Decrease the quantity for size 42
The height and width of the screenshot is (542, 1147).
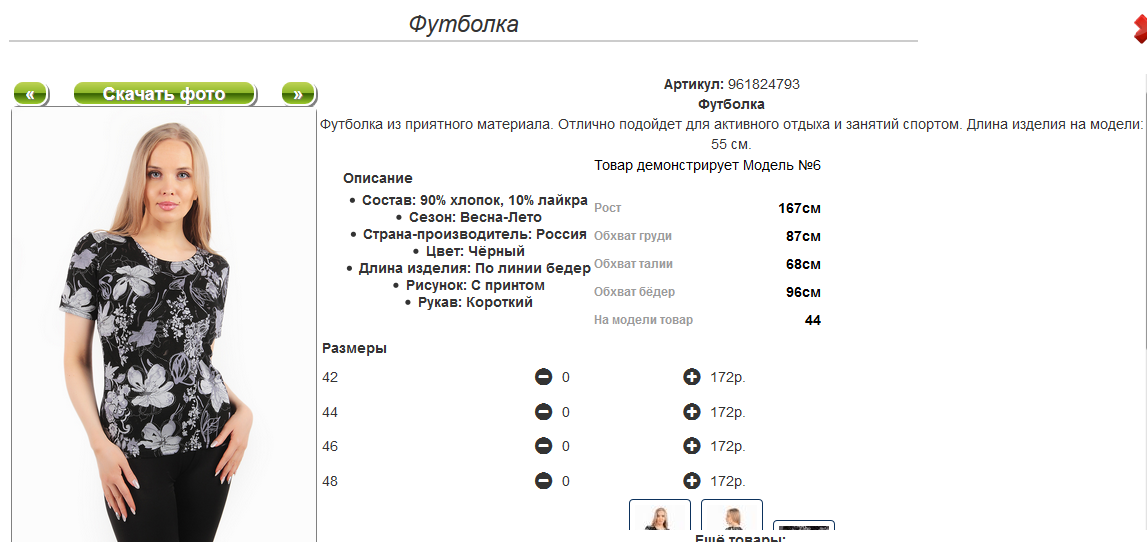pyautogui.click(x=544, y=377)
